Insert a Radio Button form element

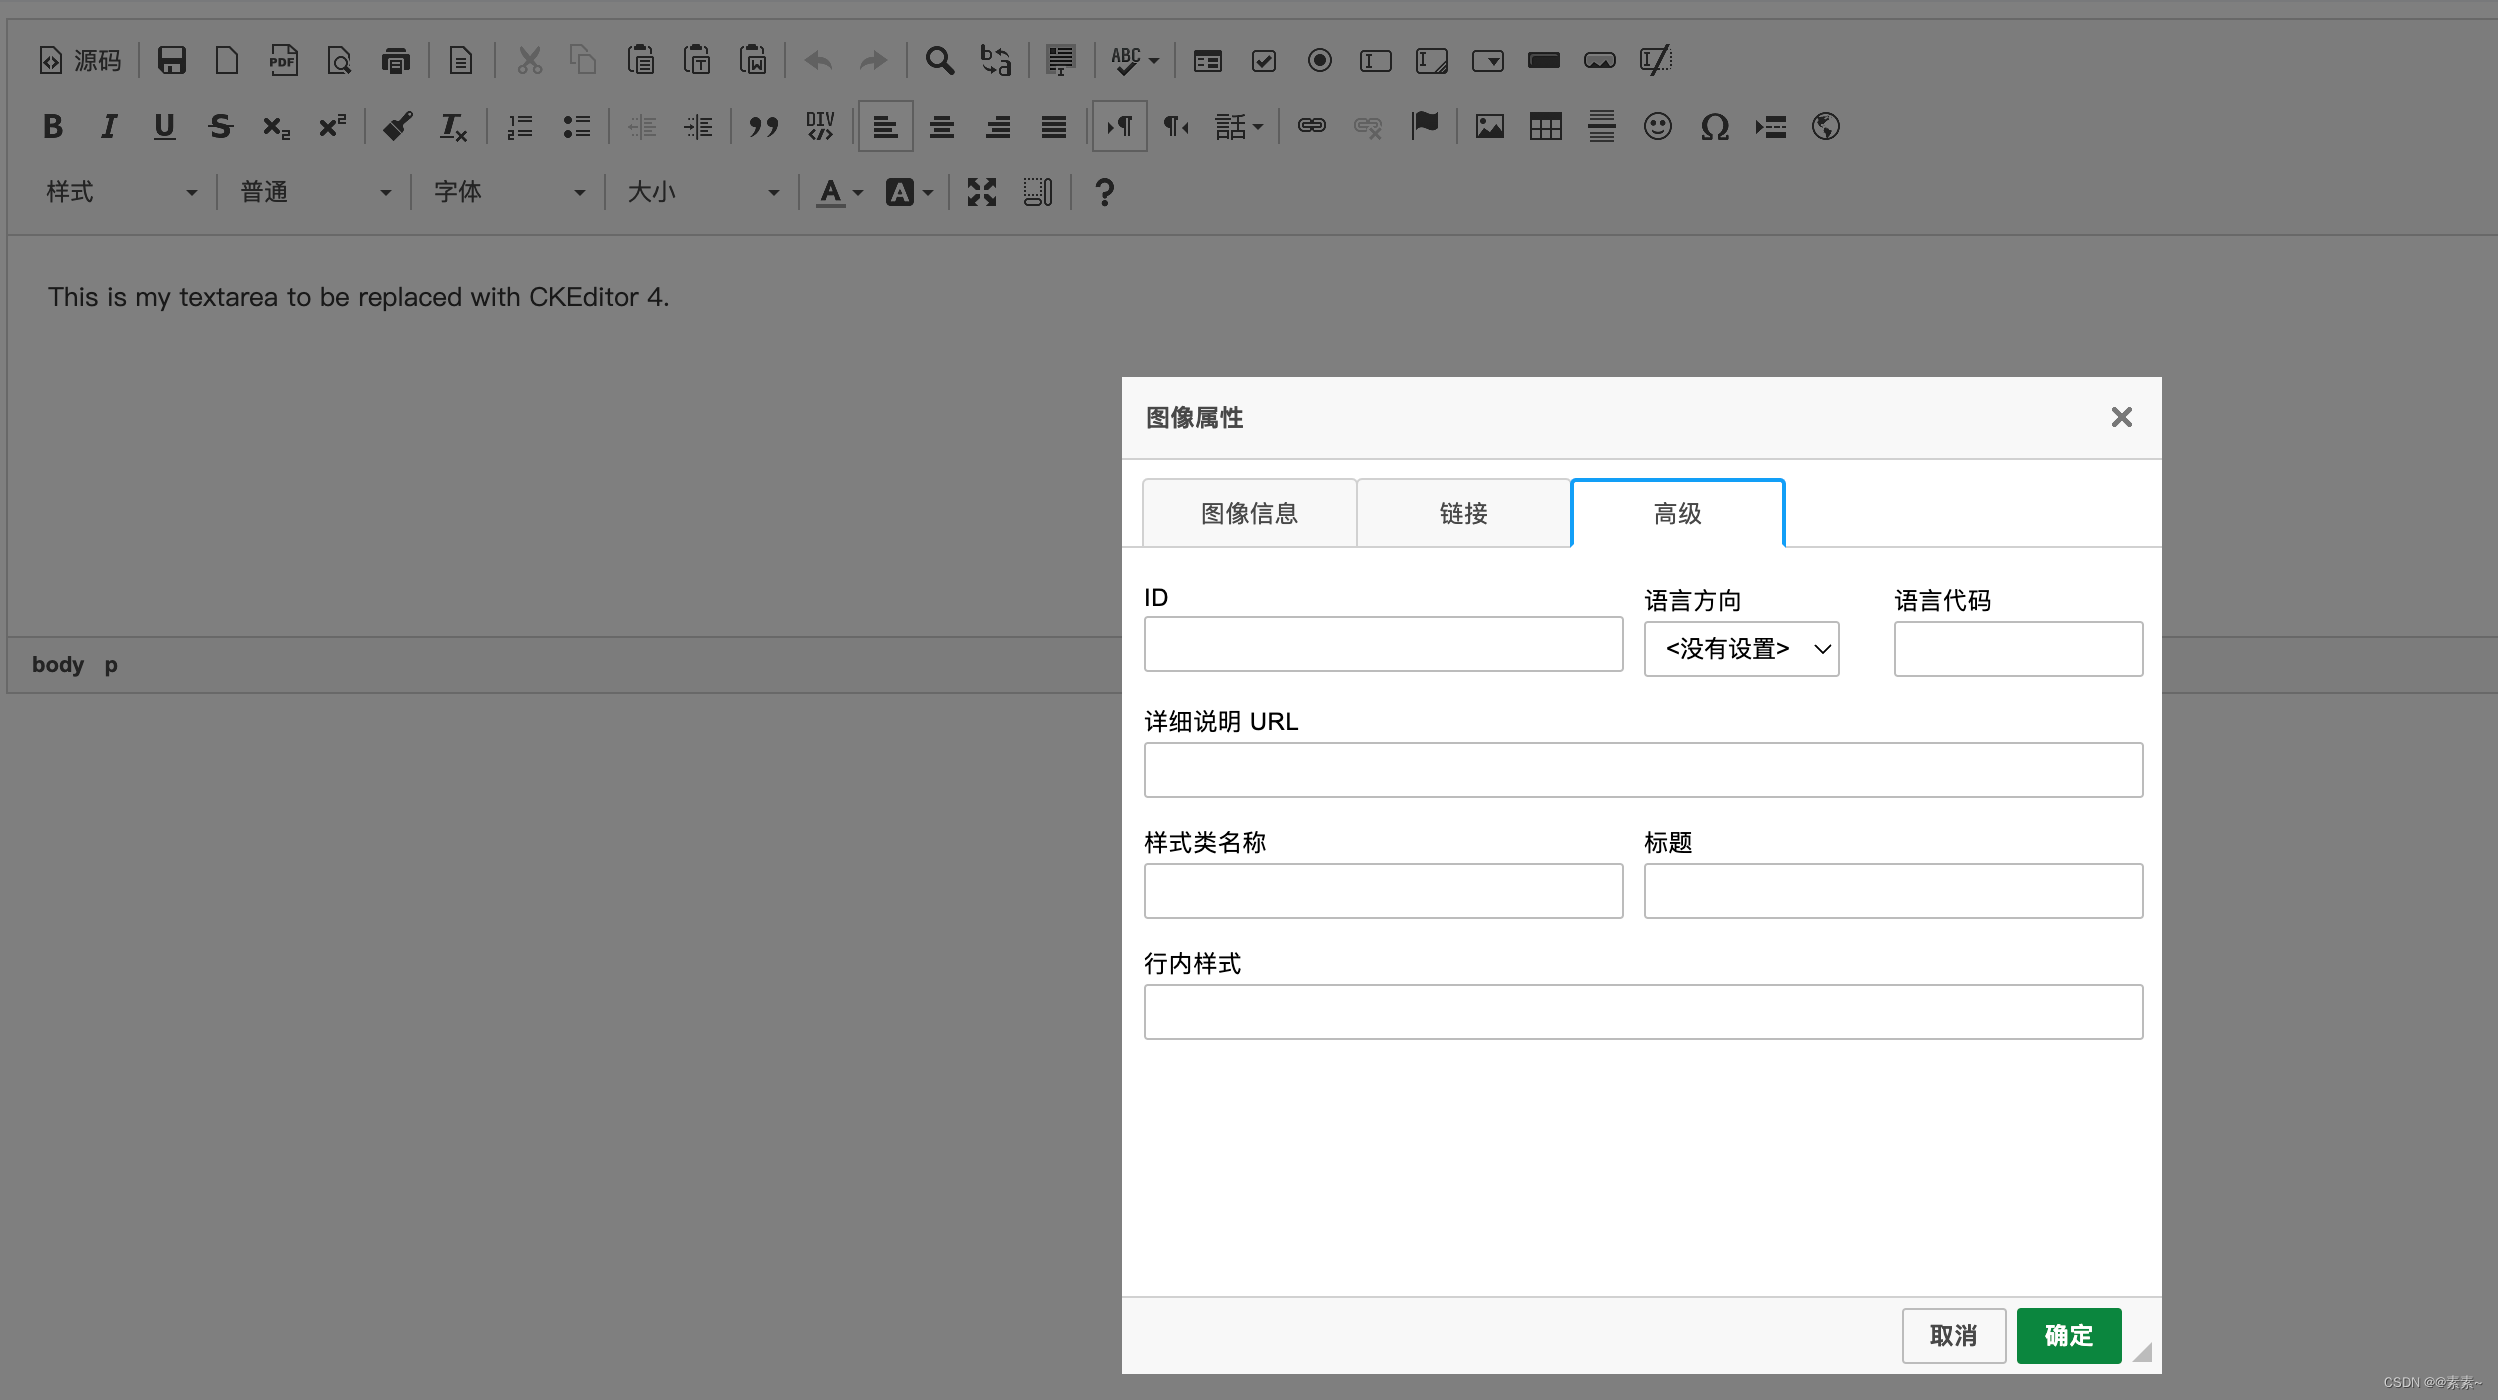(1320, 61)
